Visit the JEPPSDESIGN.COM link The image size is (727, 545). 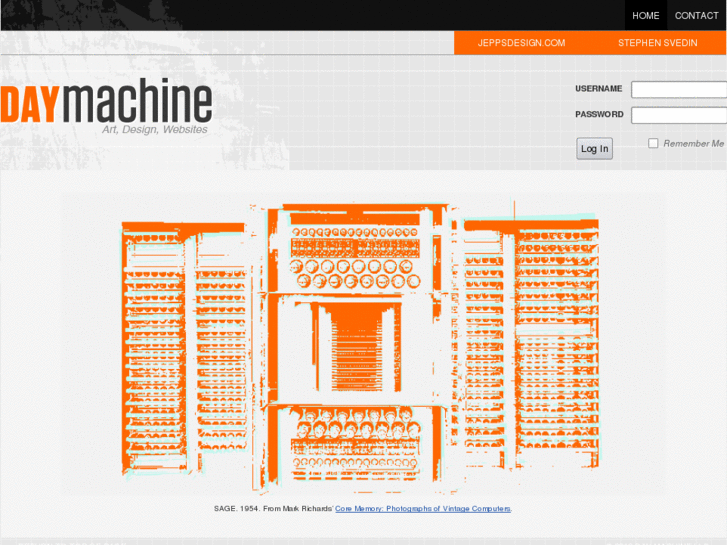tap(522, 43)
